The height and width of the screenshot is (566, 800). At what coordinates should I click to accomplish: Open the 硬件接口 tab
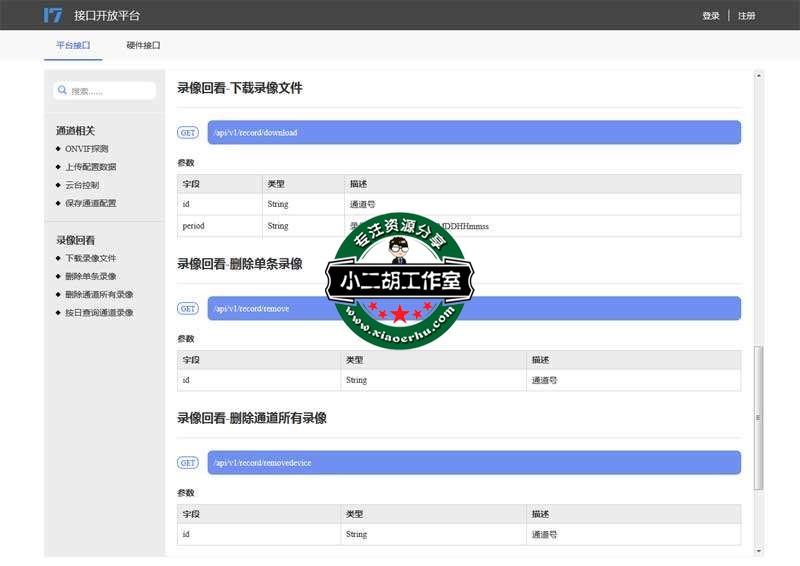[x=143, y=46]
